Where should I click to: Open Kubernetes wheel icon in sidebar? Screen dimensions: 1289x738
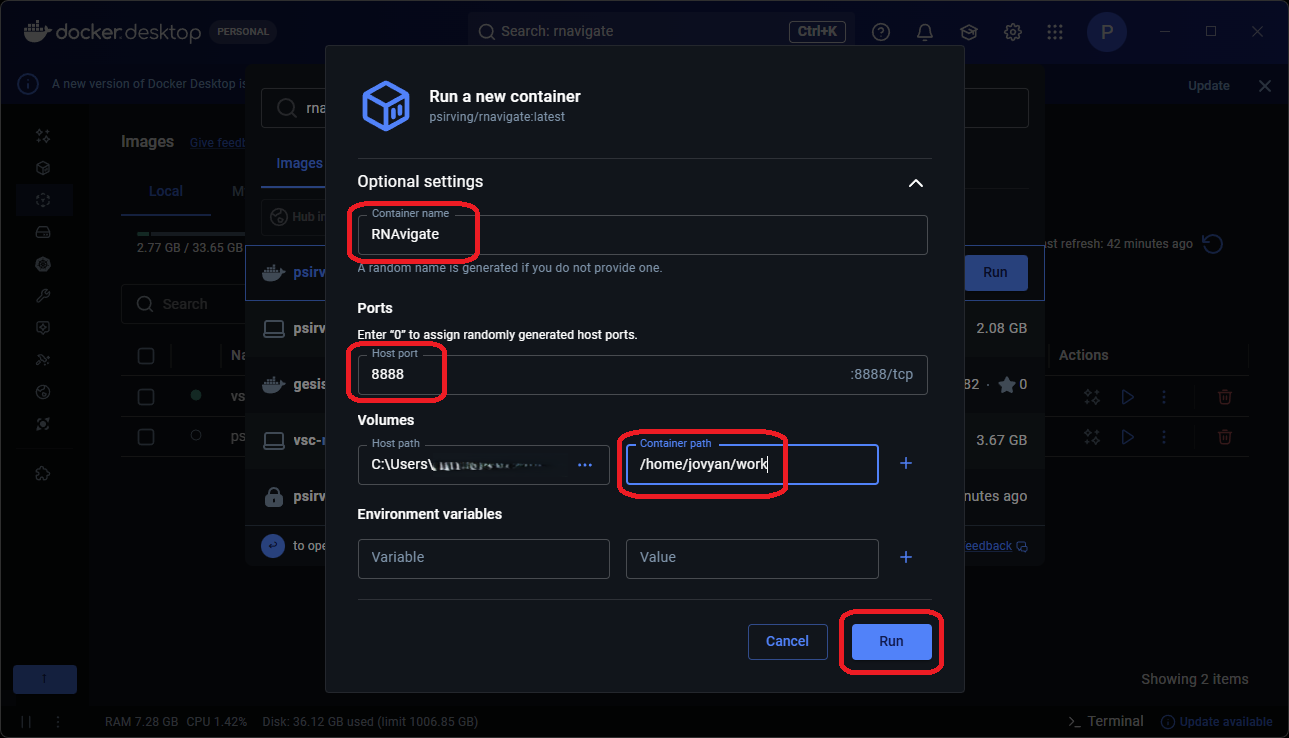click(x=43, y=264)
